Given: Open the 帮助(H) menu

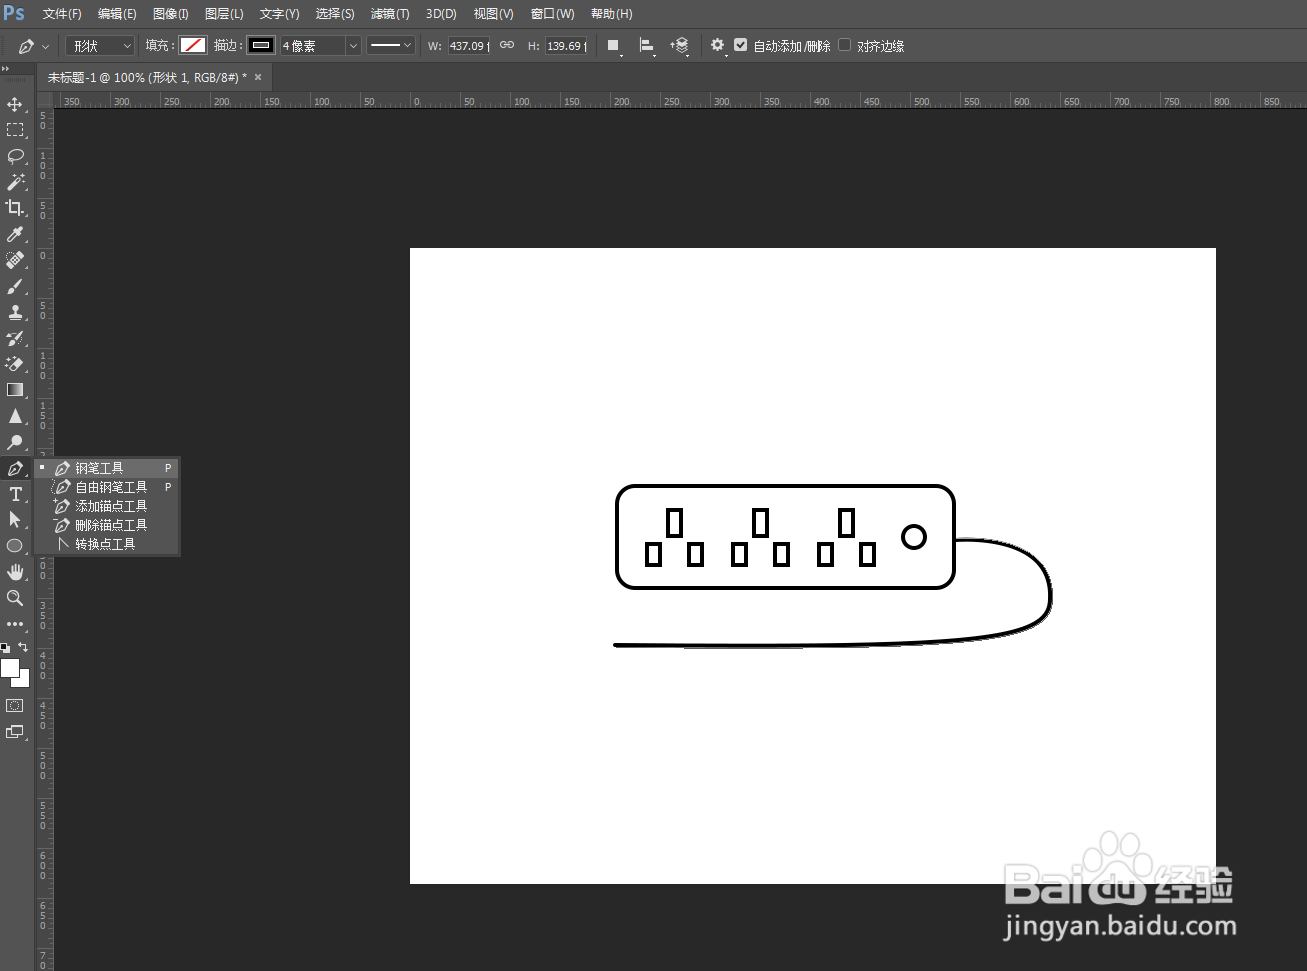Looking at the screenshot, I should coord(611,14).
